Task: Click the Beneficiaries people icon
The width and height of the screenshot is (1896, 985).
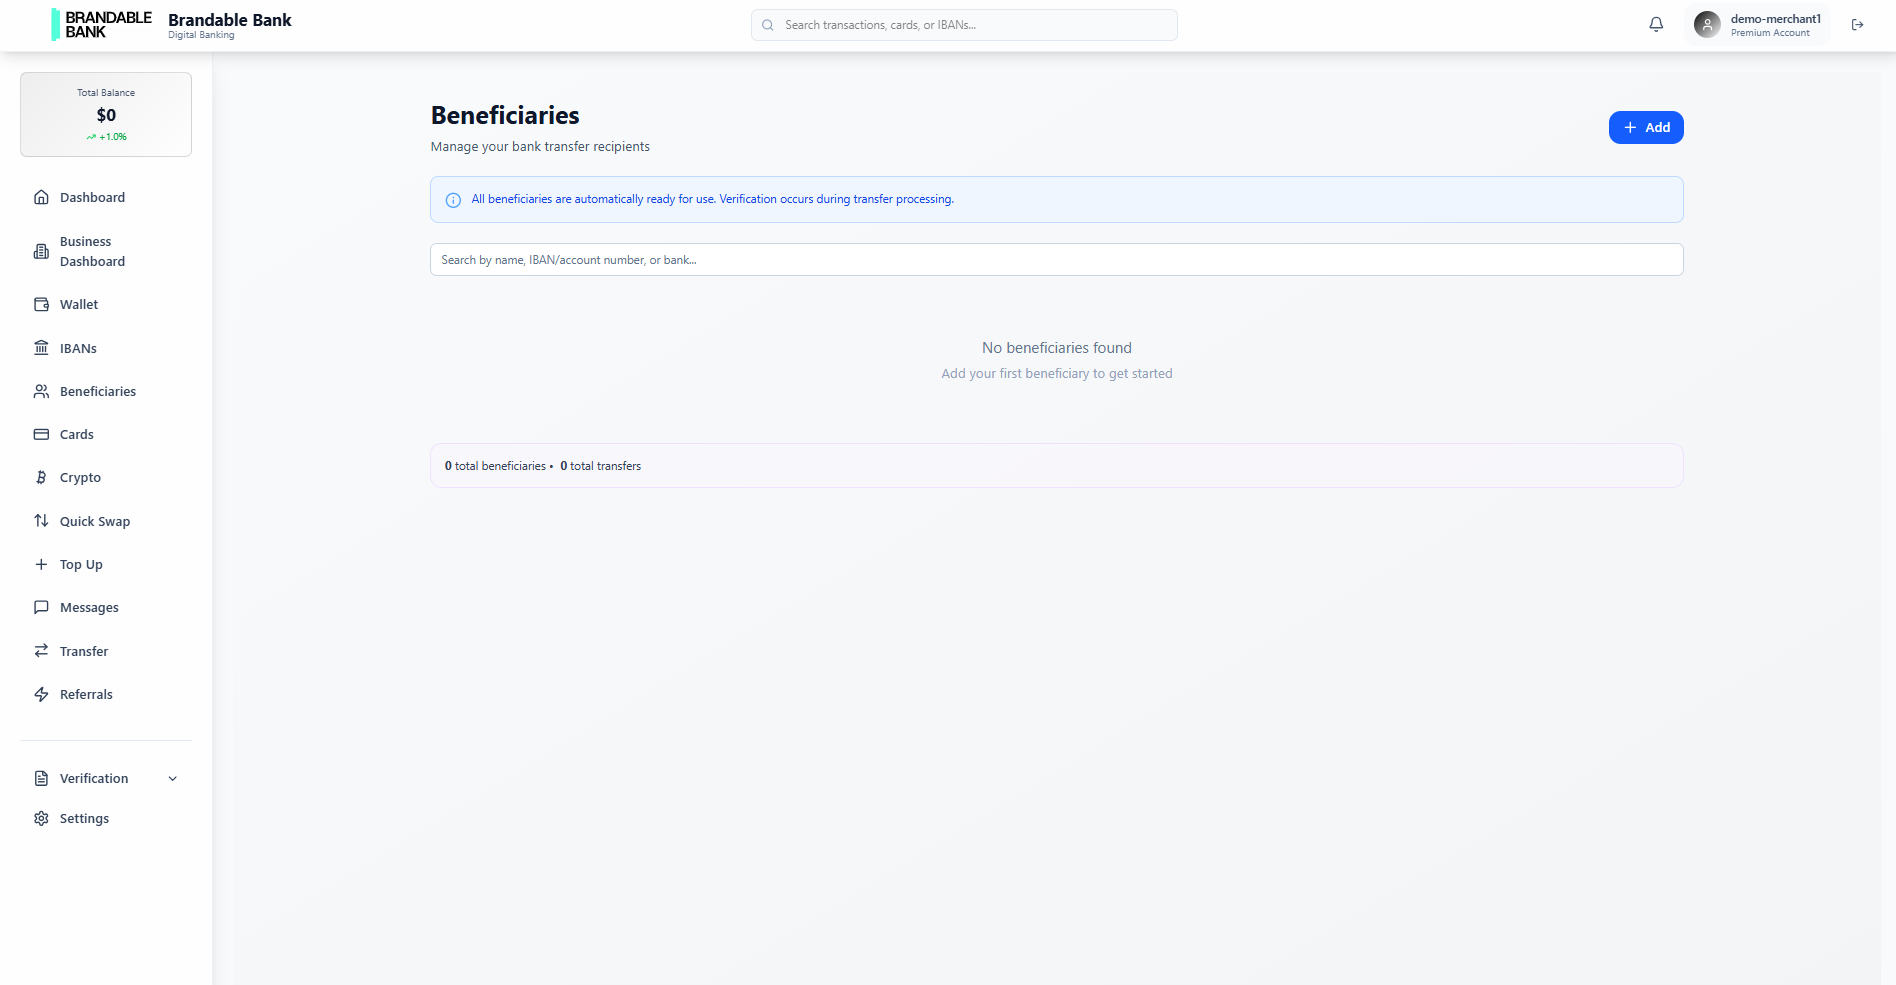Action: pos(41,391)
